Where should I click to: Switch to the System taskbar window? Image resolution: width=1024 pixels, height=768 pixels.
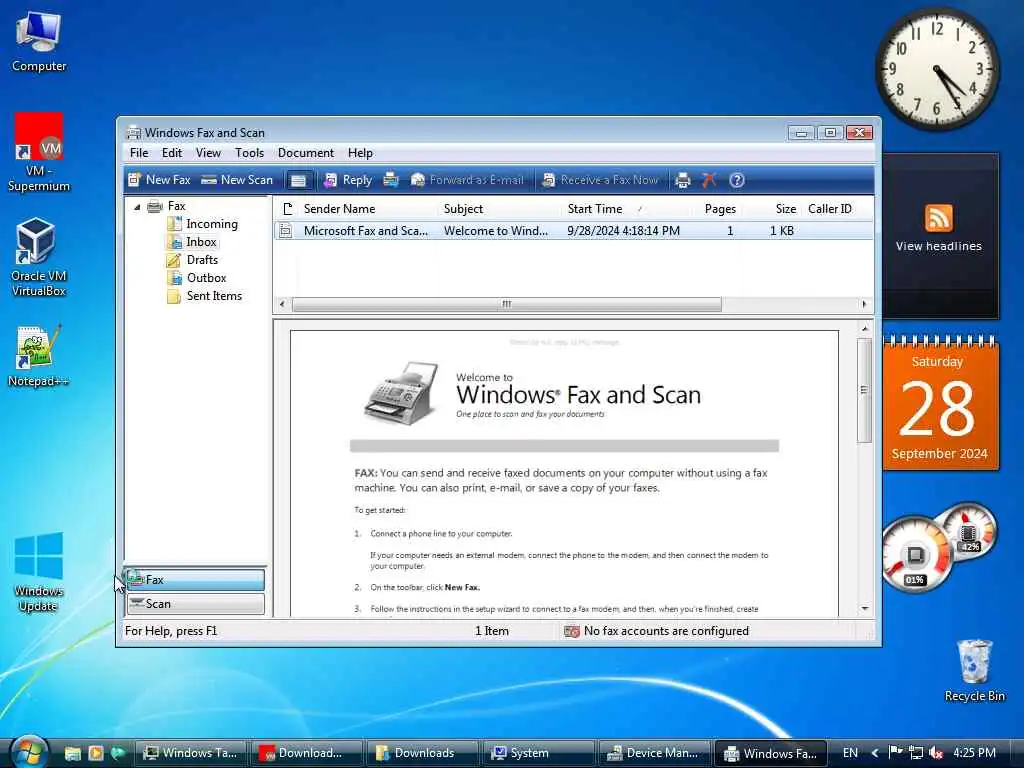click(x=539, y=753)
